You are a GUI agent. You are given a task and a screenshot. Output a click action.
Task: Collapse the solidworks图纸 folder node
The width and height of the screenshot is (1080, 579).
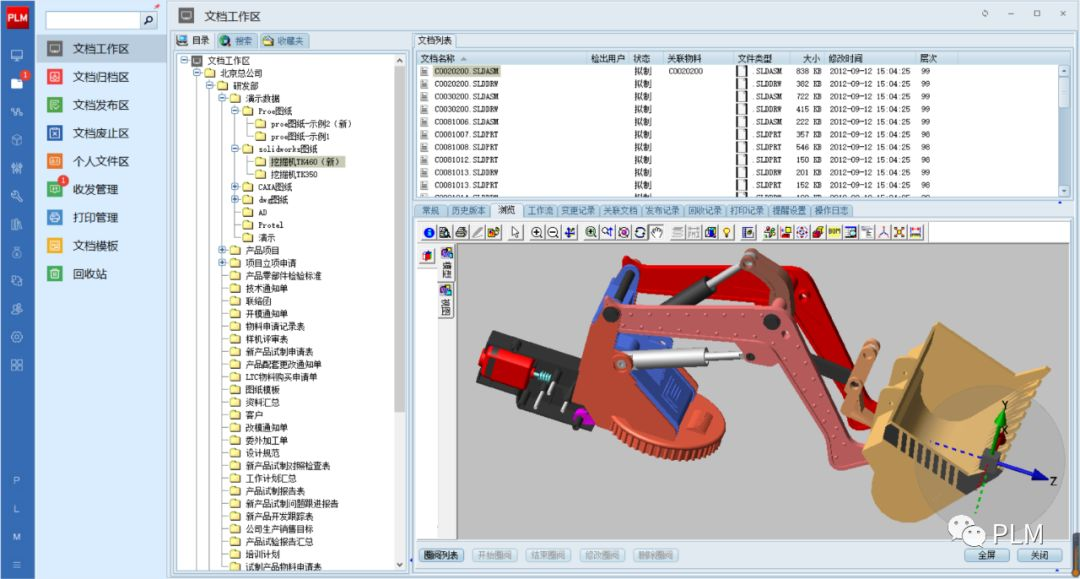[x=235, y=149]
